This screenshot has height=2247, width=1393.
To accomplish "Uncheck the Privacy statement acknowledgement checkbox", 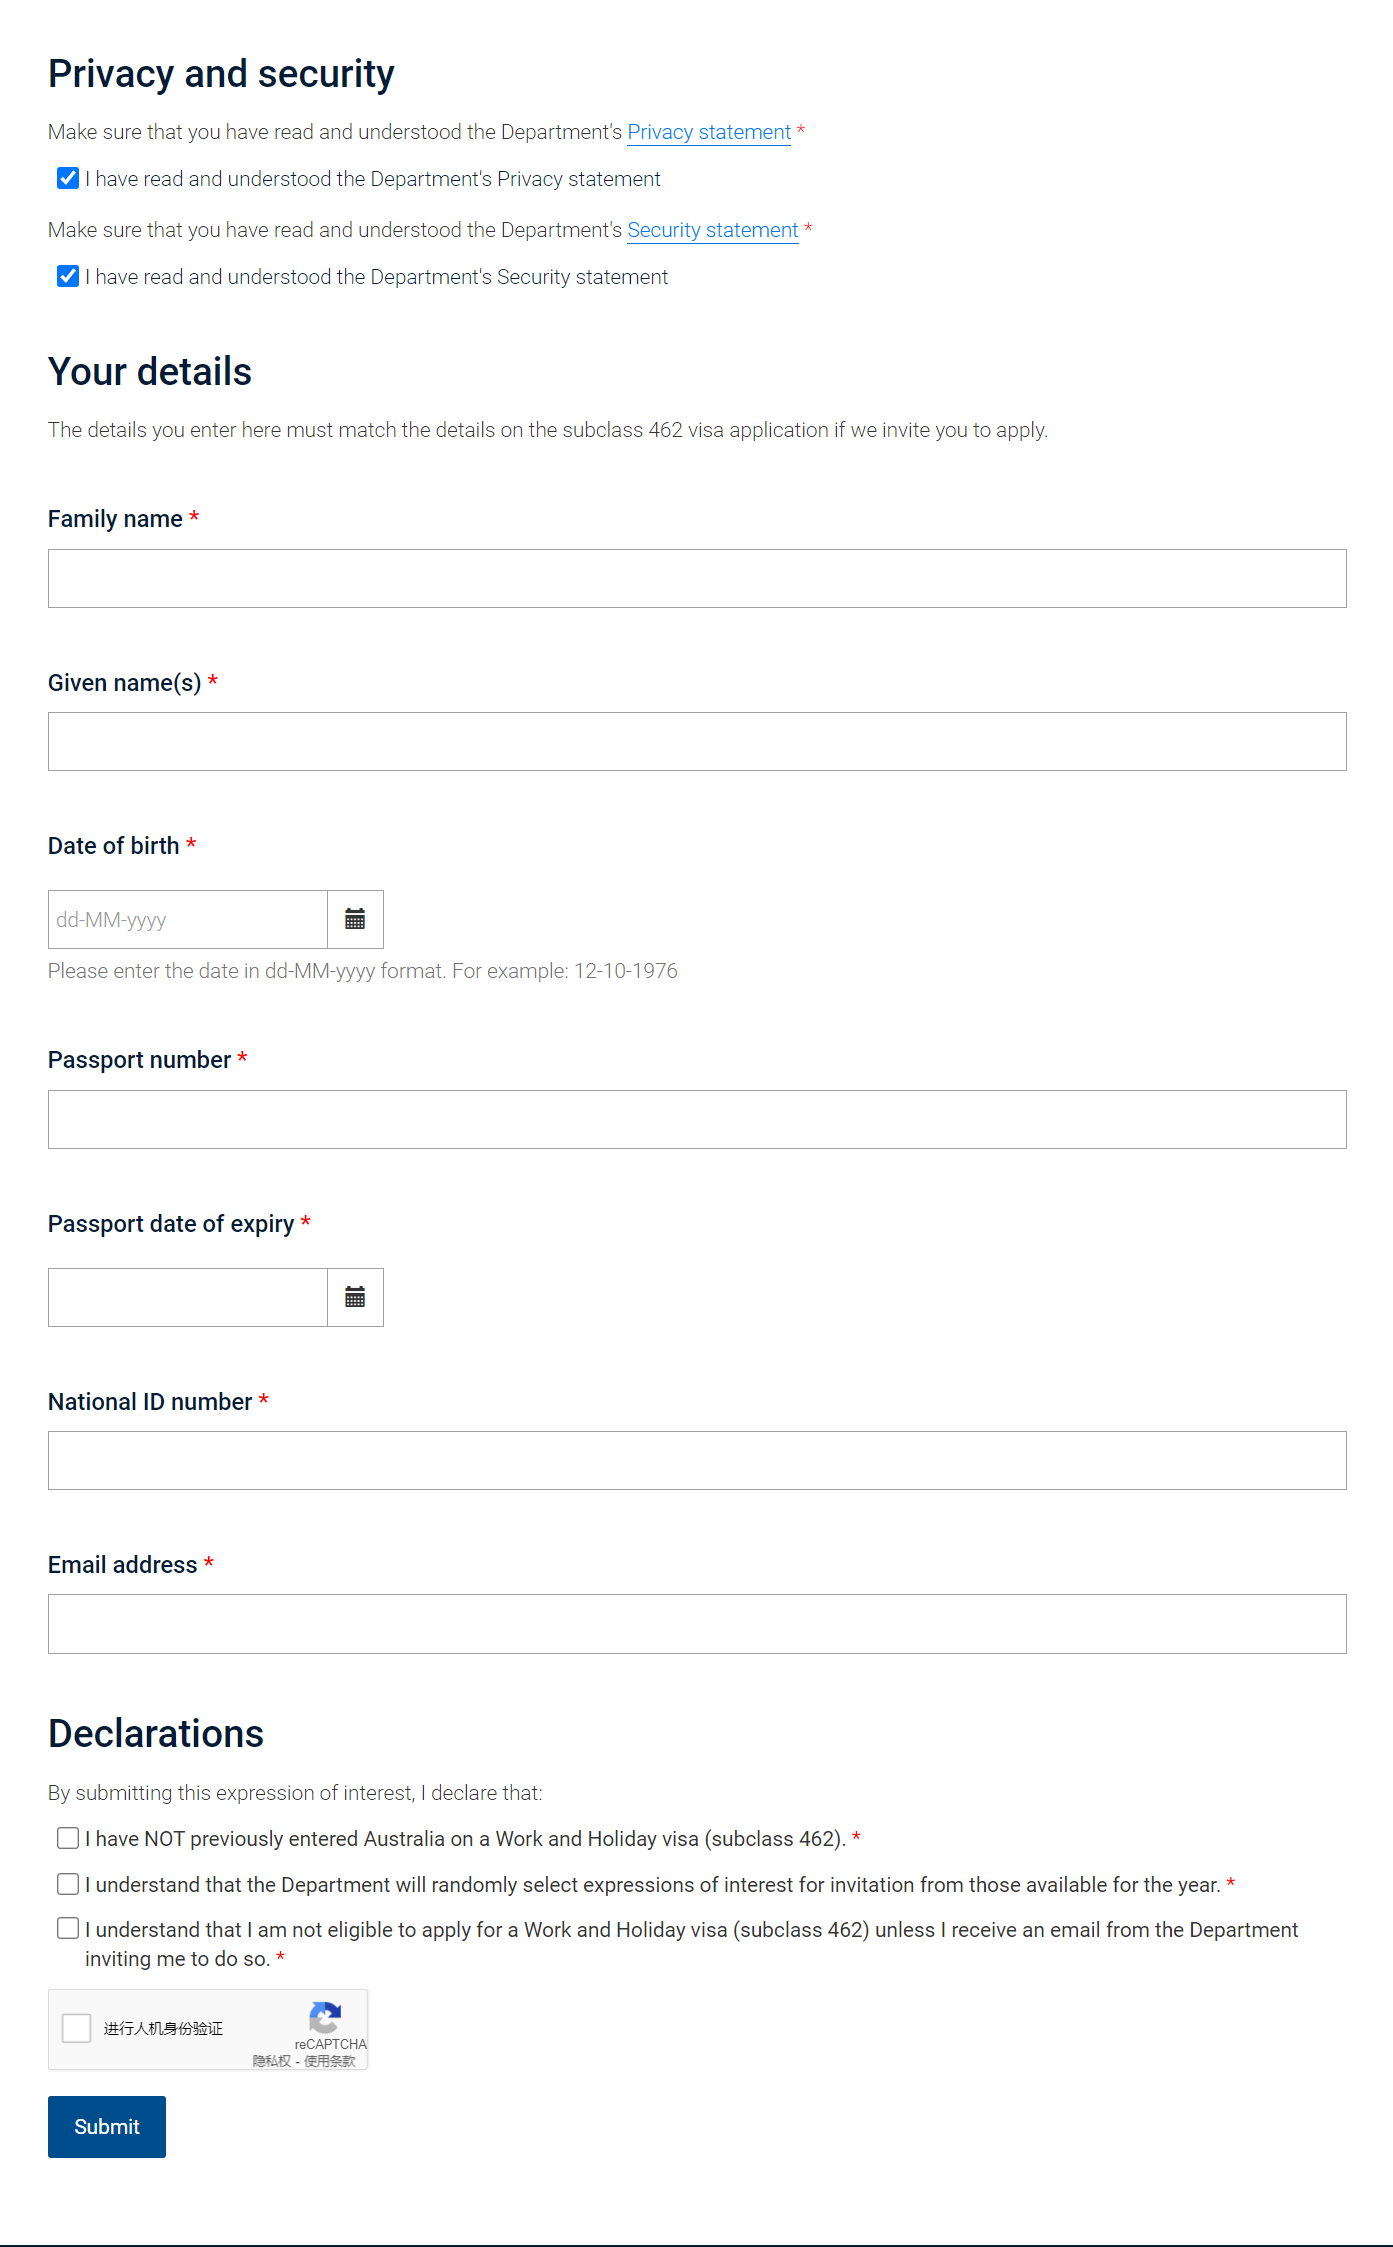I will pos(68,179).
